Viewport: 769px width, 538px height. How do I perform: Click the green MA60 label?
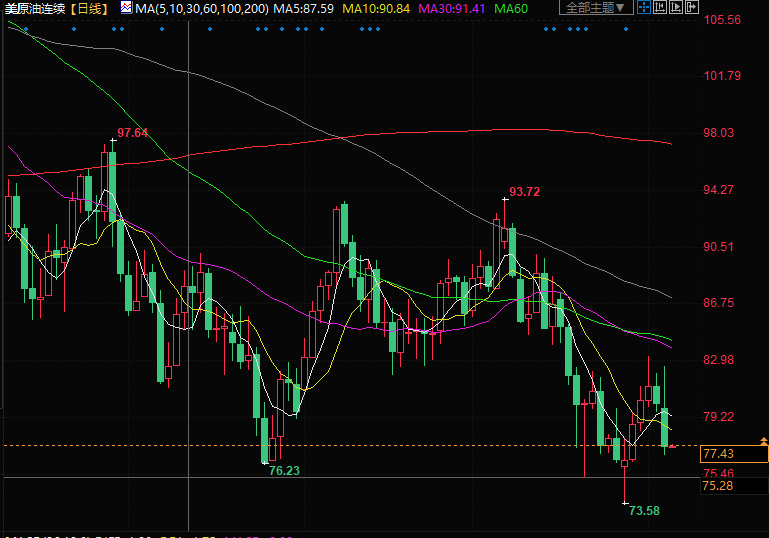[x=511, y=8]
